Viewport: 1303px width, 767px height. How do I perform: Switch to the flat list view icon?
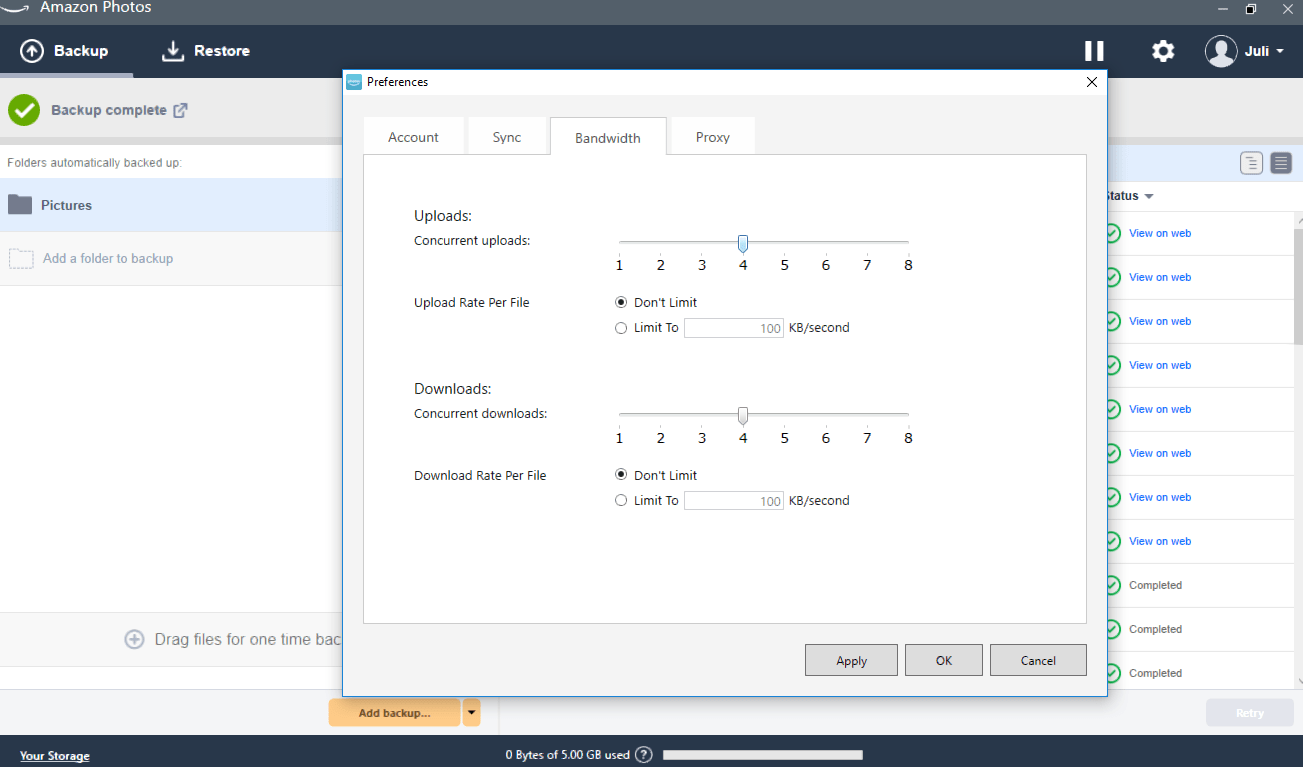coord(1281,164)
